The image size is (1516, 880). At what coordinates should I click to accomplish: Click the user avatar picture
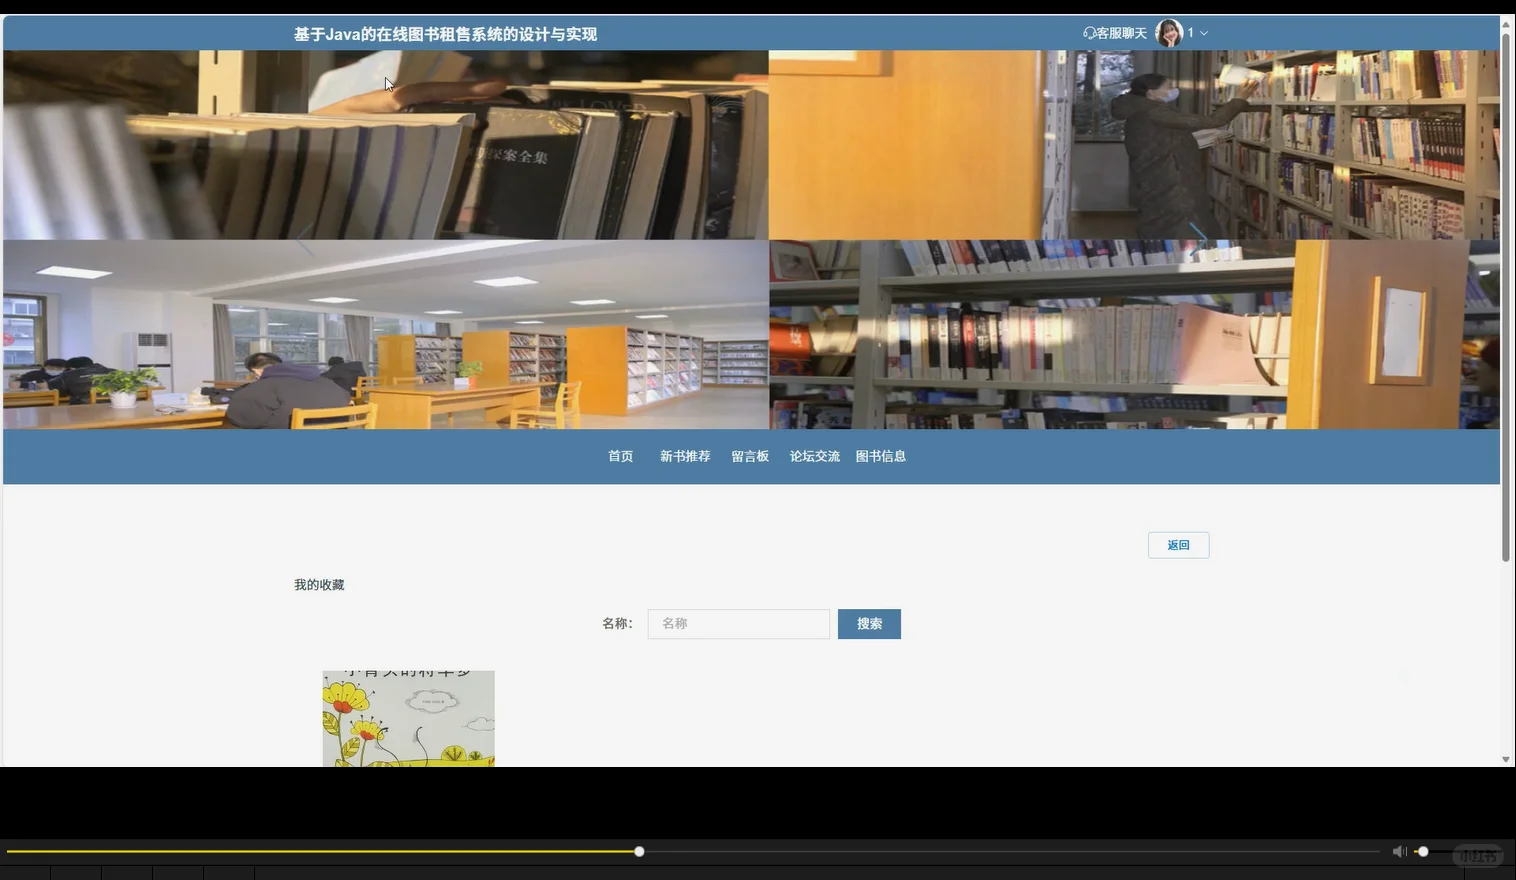coord(1169,33)
